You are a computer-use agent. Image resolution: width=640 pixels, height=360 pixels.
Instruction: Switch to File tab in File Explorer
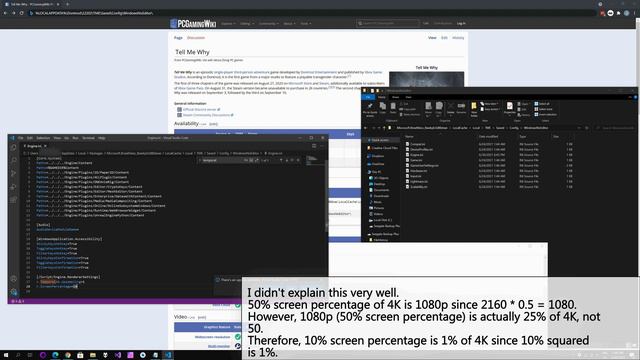coord(368,97)
